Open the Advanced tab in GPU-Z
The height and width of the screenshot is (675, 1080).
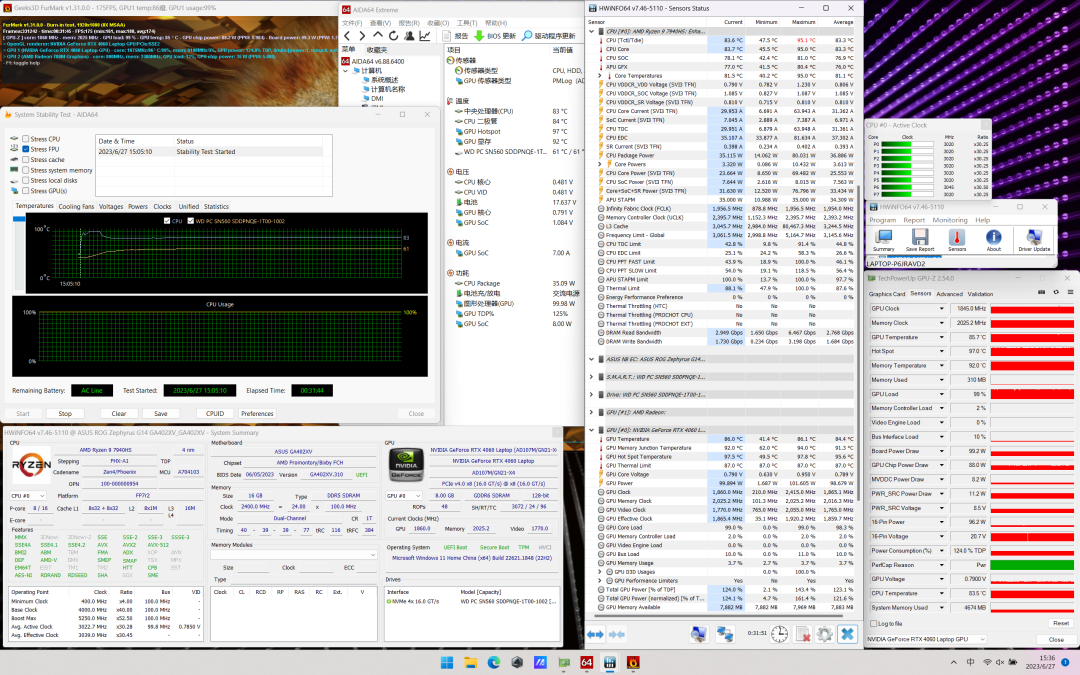[x=949, y=294]
